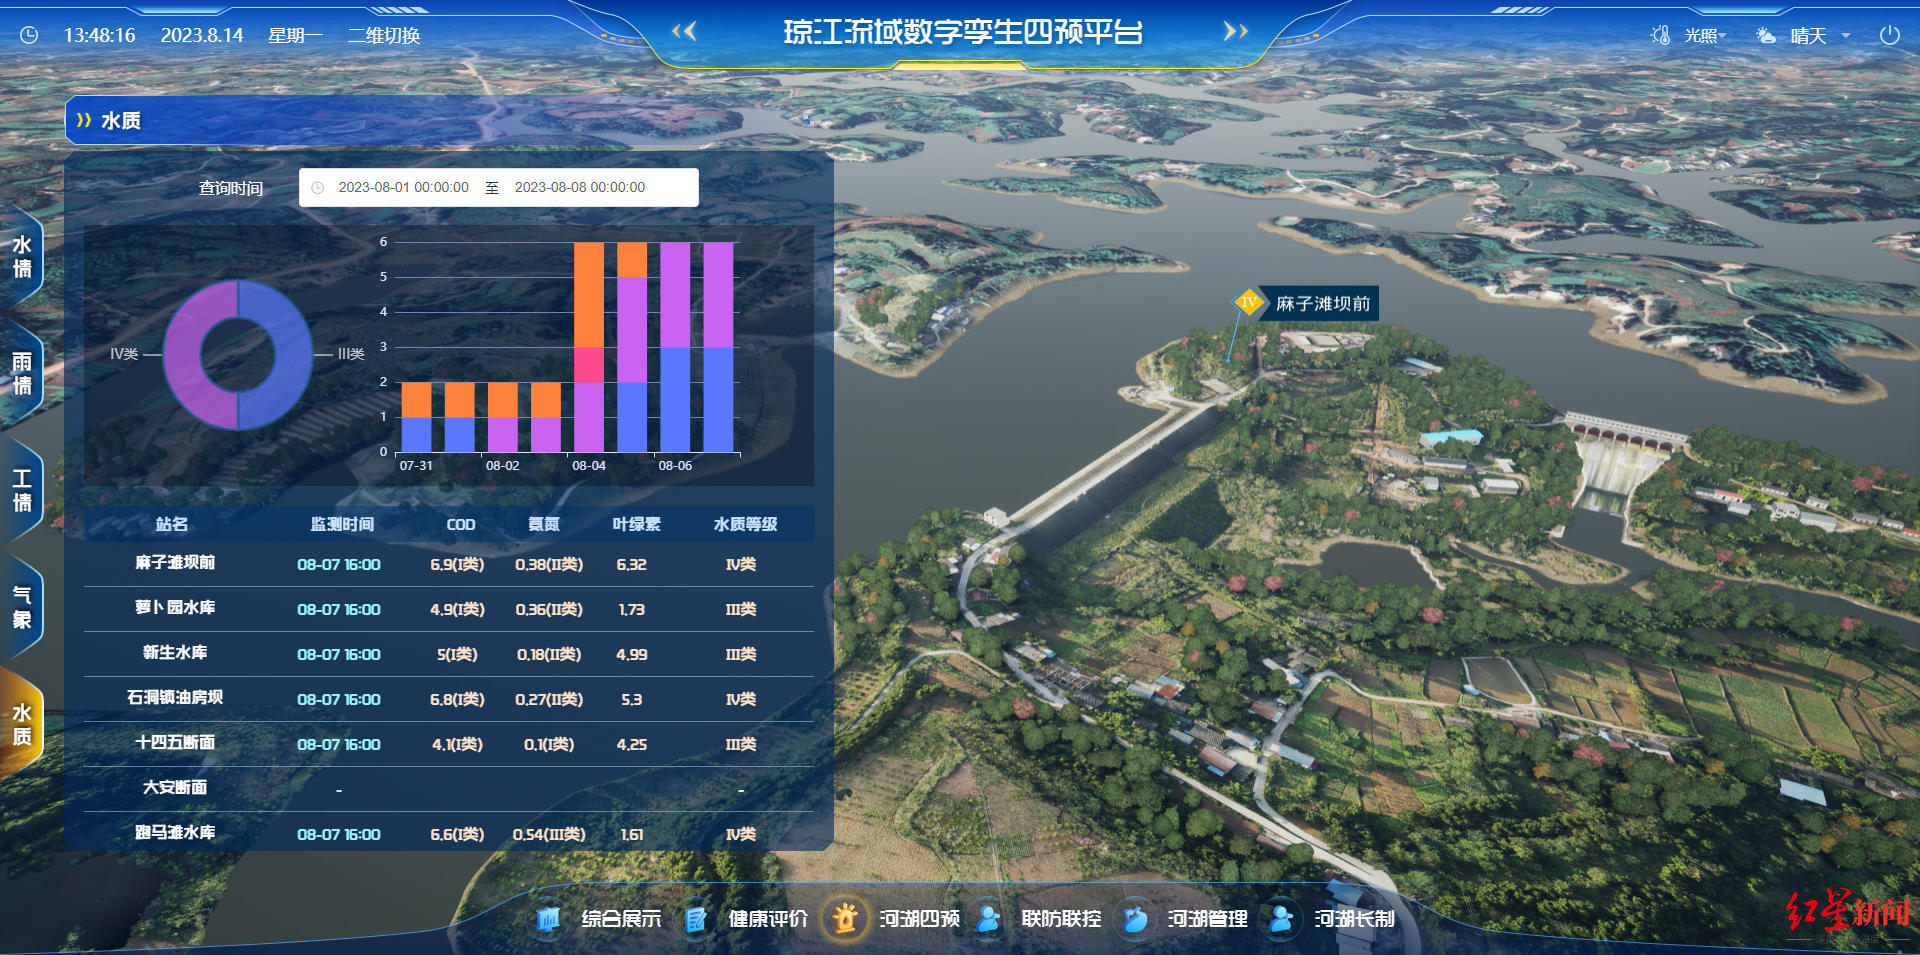1920x955 pixels.
Task: Click the right double-arrow beside the title
Action: 1236,31
